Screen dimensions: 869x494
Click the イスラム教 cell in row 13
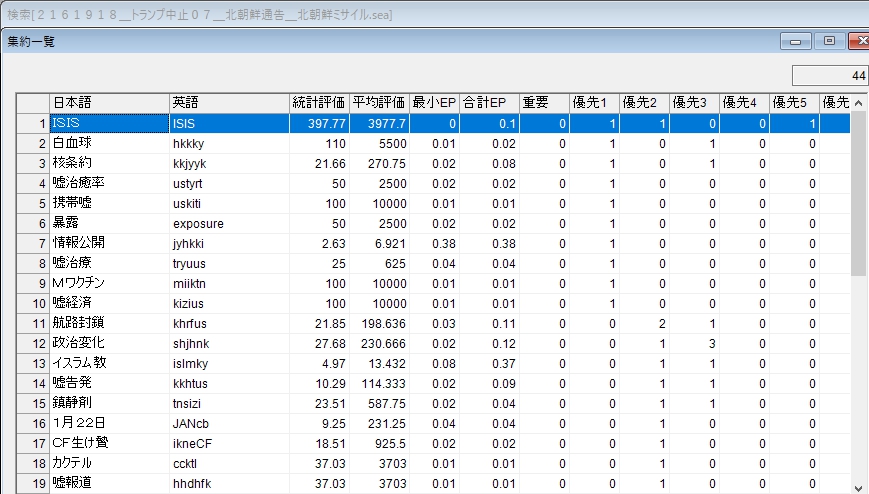coord(109,363)
